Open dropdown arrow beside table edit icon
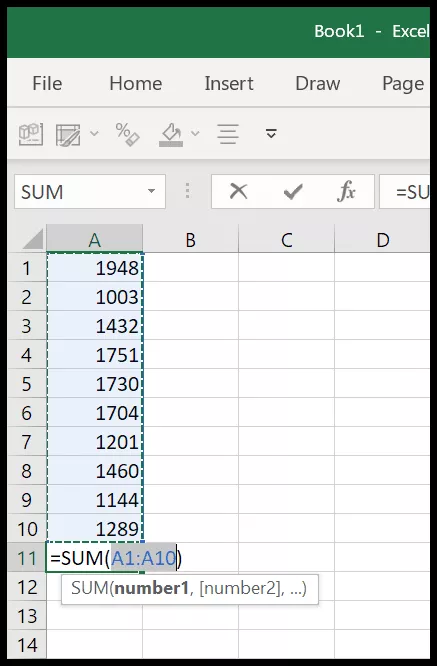The width and height of the screenshot is (437, 666). click(94, 134)
